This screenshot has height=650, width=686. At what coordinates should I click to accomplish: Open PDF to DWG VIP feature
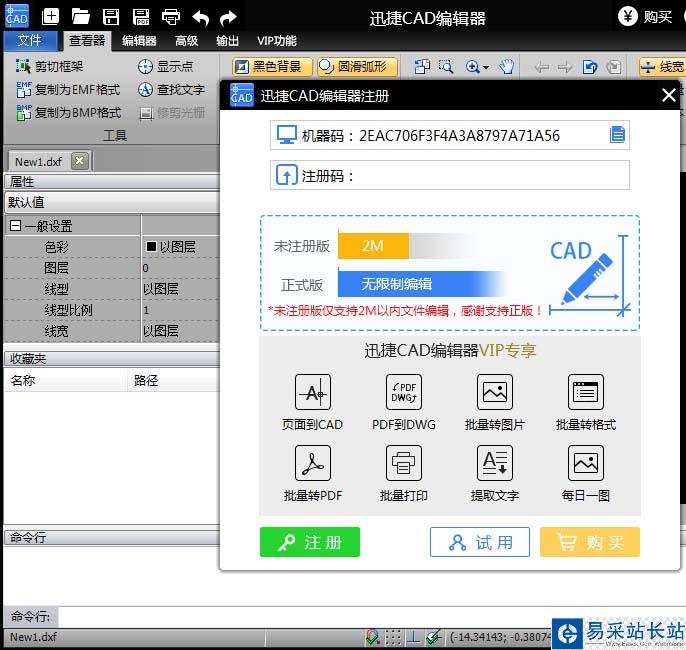[x=403, y=403]
